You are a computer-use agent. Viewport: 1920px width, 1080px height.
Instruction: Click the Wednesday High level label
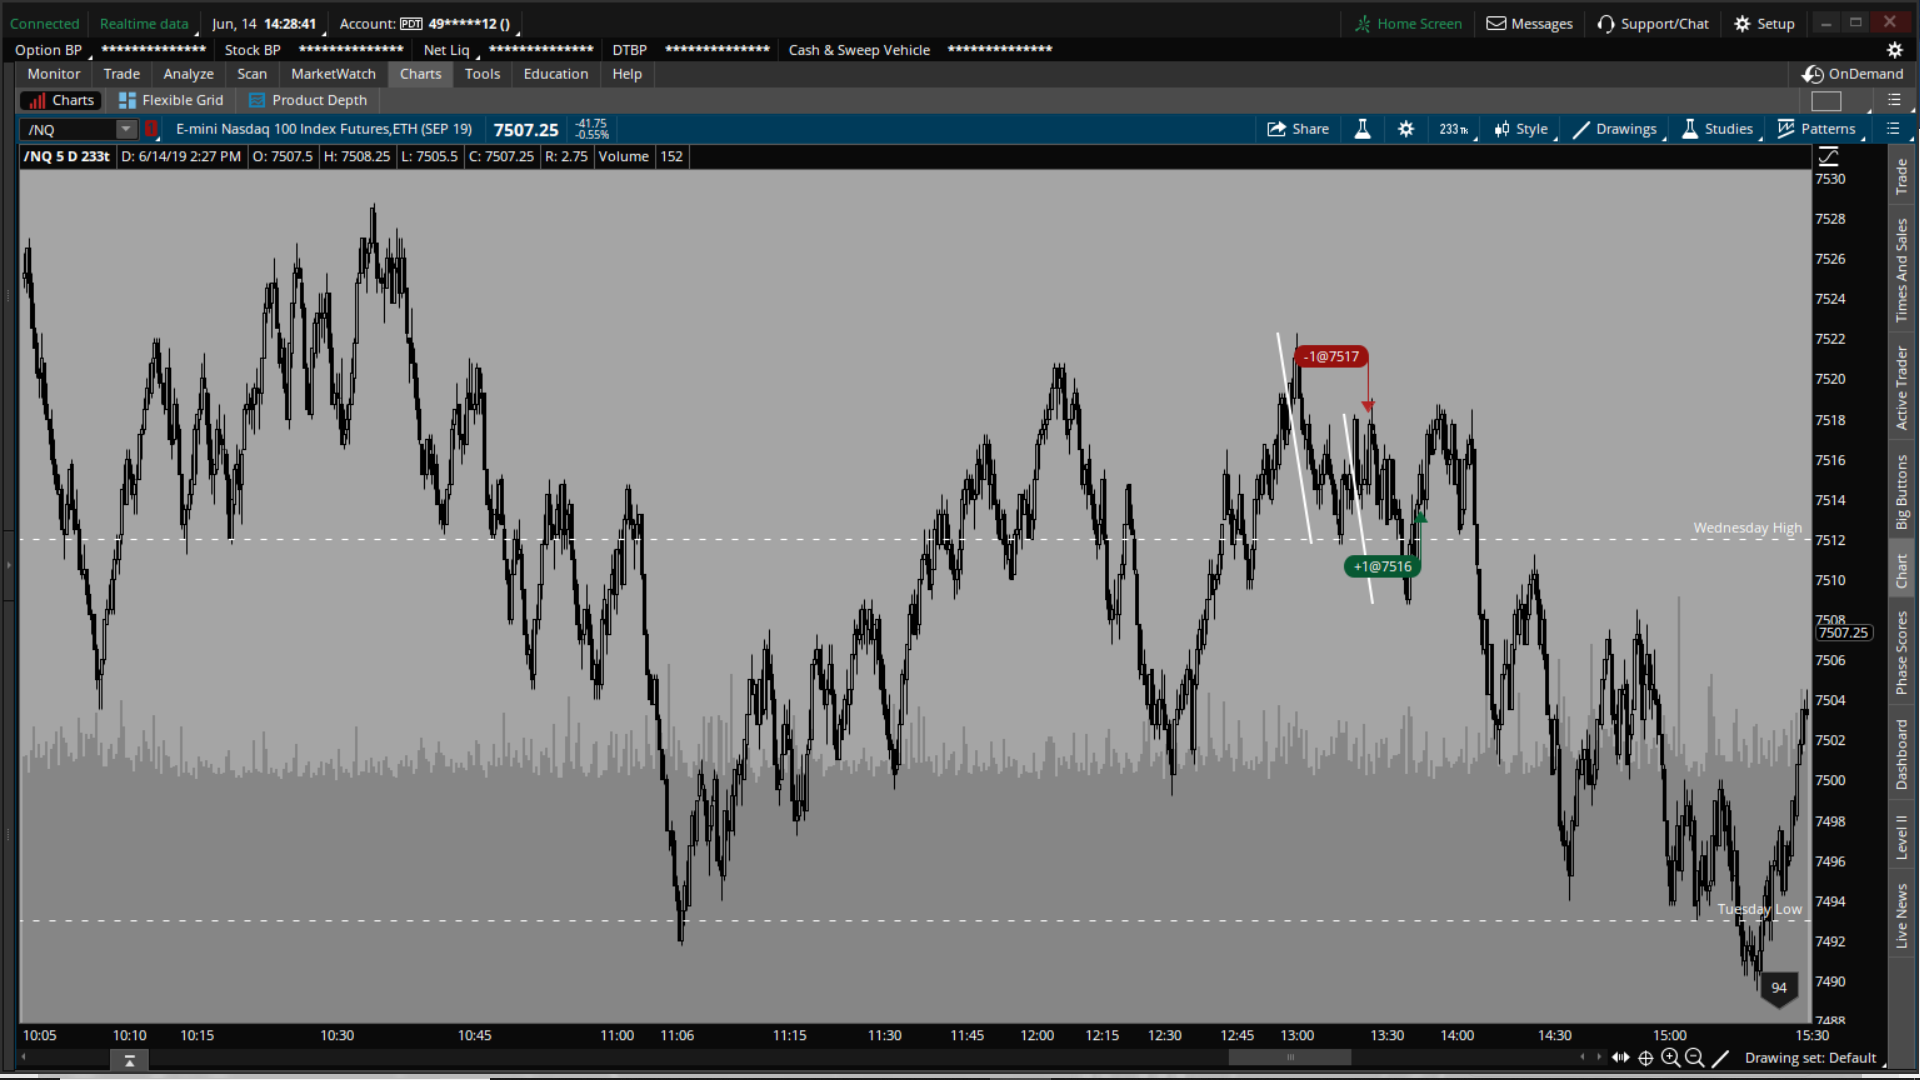[x=1747, y=528]
